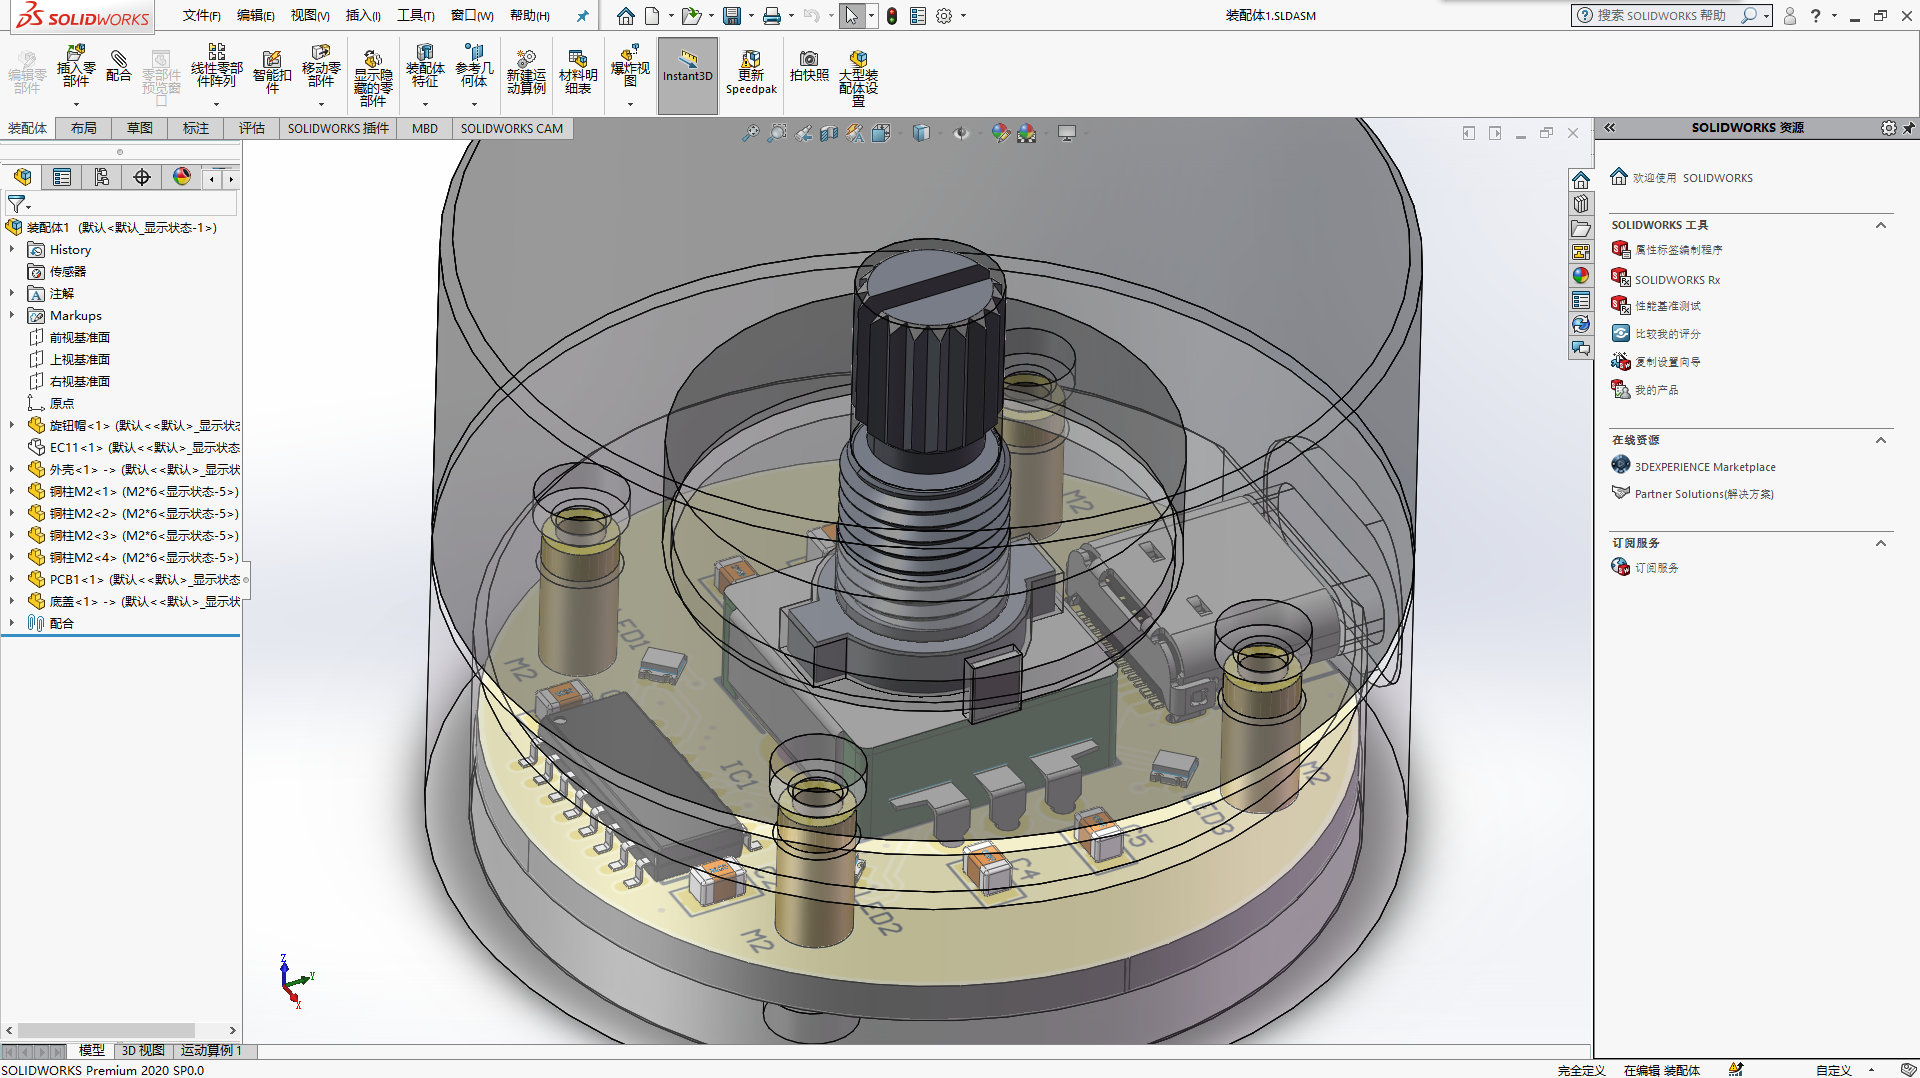Collapse the 订阅服务 section
The width and height of the screenshot is (1920, 1078).
click(1881, 543)
